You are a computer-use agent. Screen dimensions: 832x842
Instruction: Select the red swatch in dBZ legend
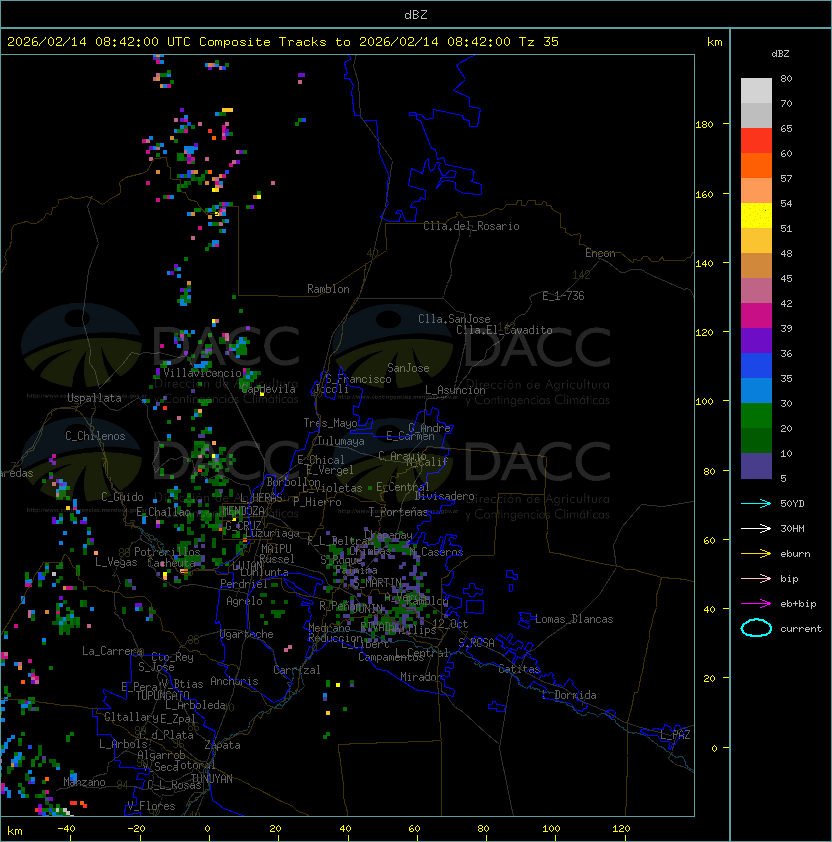click(x=756, y=141)
